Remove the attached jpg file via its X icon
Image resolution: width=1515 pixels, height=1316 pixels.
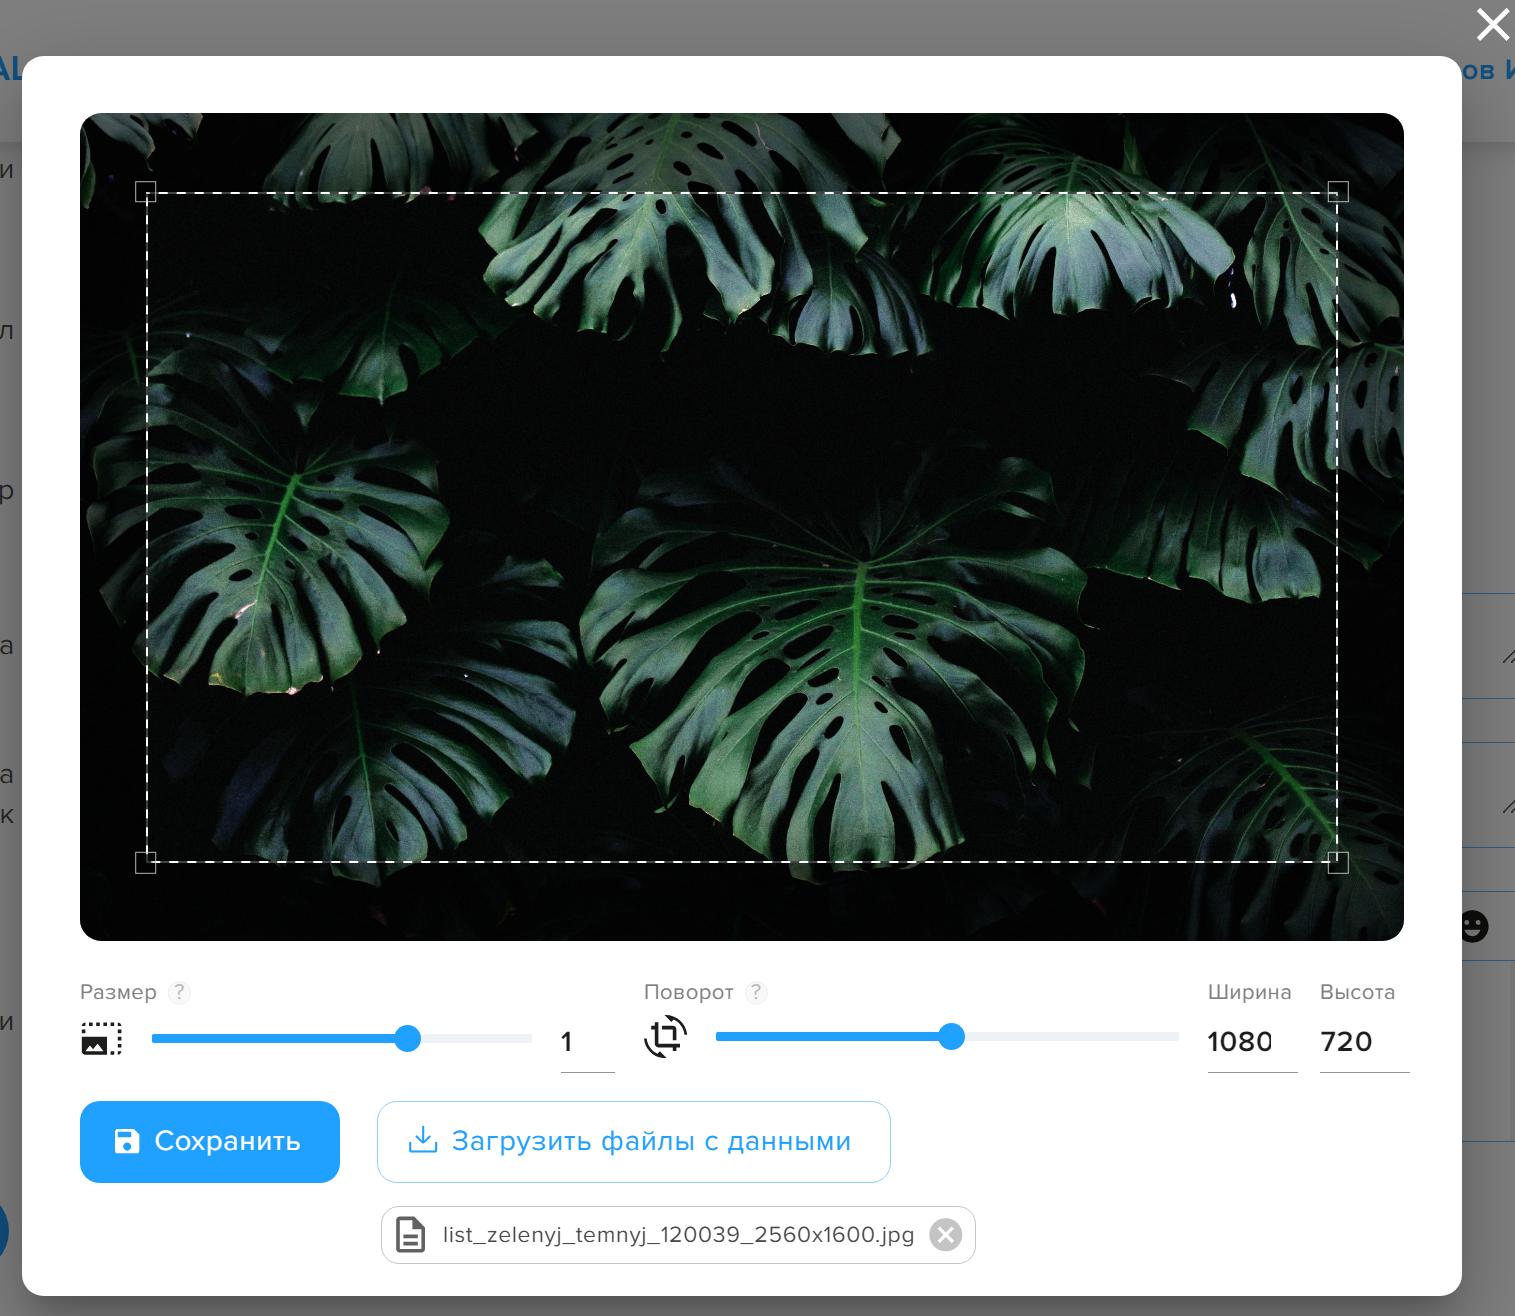point(945,1234)
